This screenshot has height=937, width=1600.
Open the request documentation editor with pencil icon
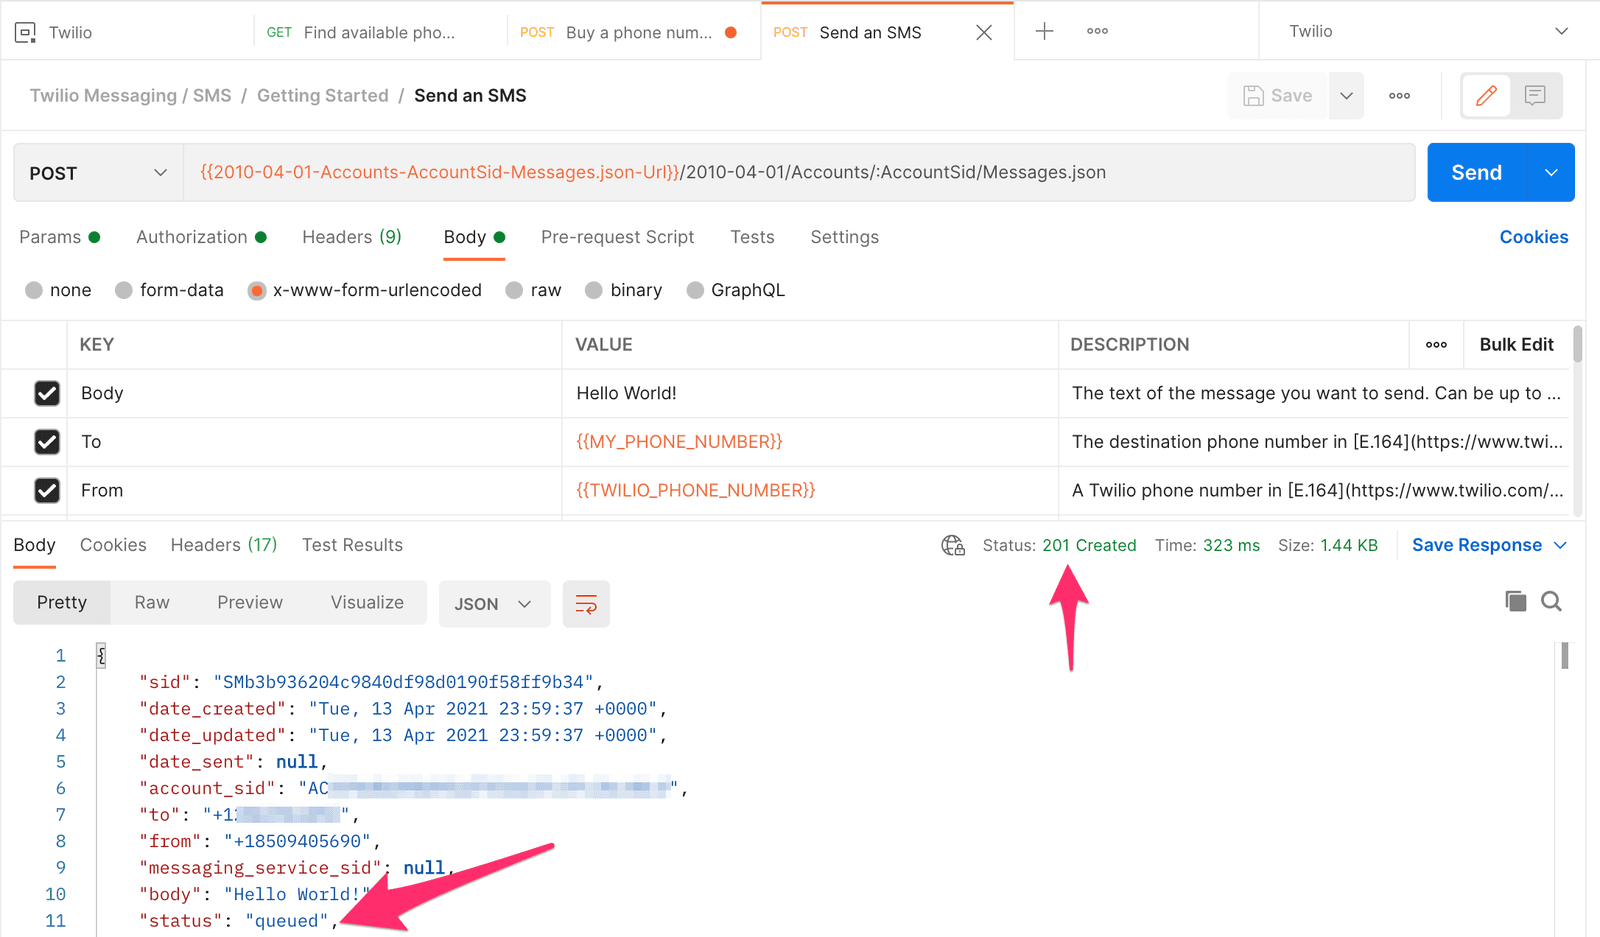coord(1486,95)
